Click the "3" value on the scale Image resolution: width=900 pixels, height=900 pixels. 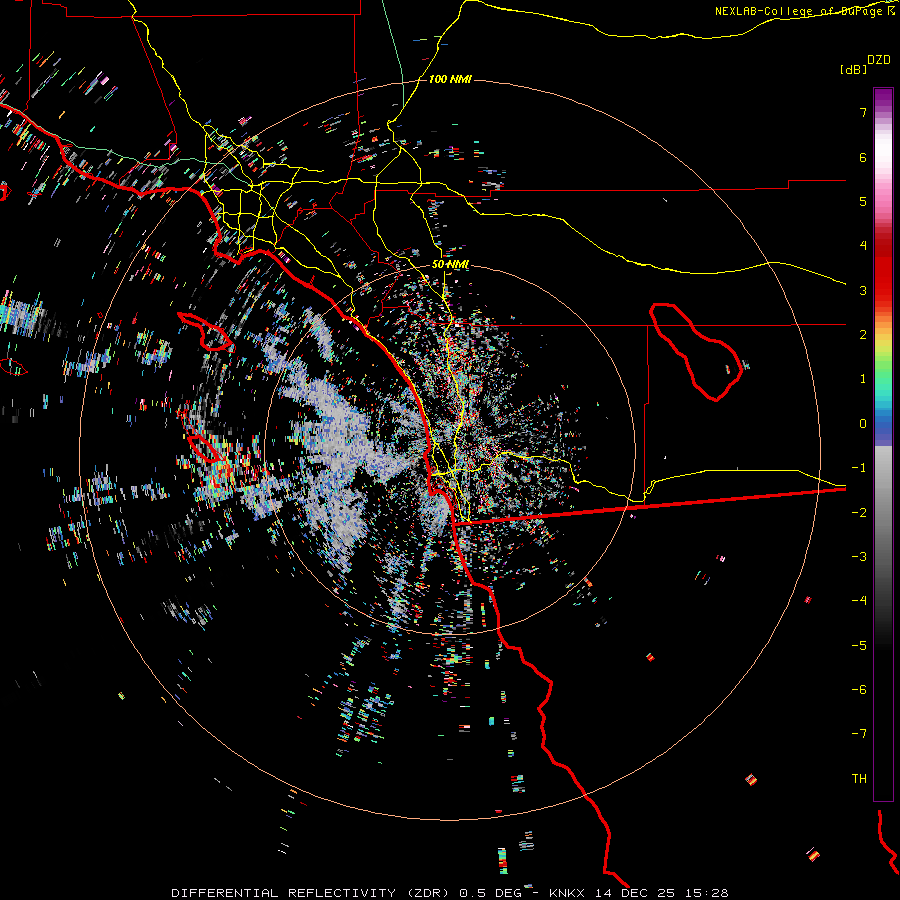coord(863,290)
